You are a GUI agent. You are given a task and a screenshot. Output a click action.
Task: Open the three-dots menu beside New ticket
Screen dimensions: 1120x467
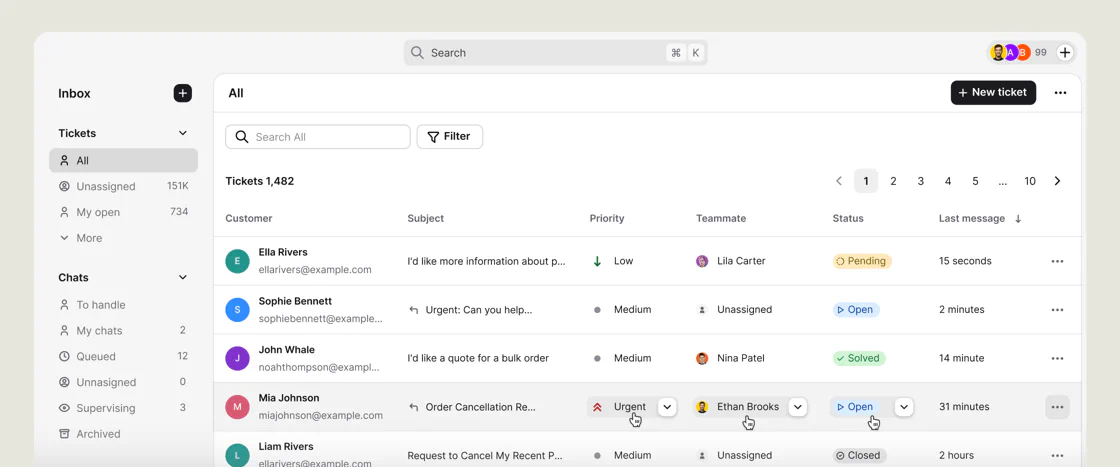point(1061,93)
